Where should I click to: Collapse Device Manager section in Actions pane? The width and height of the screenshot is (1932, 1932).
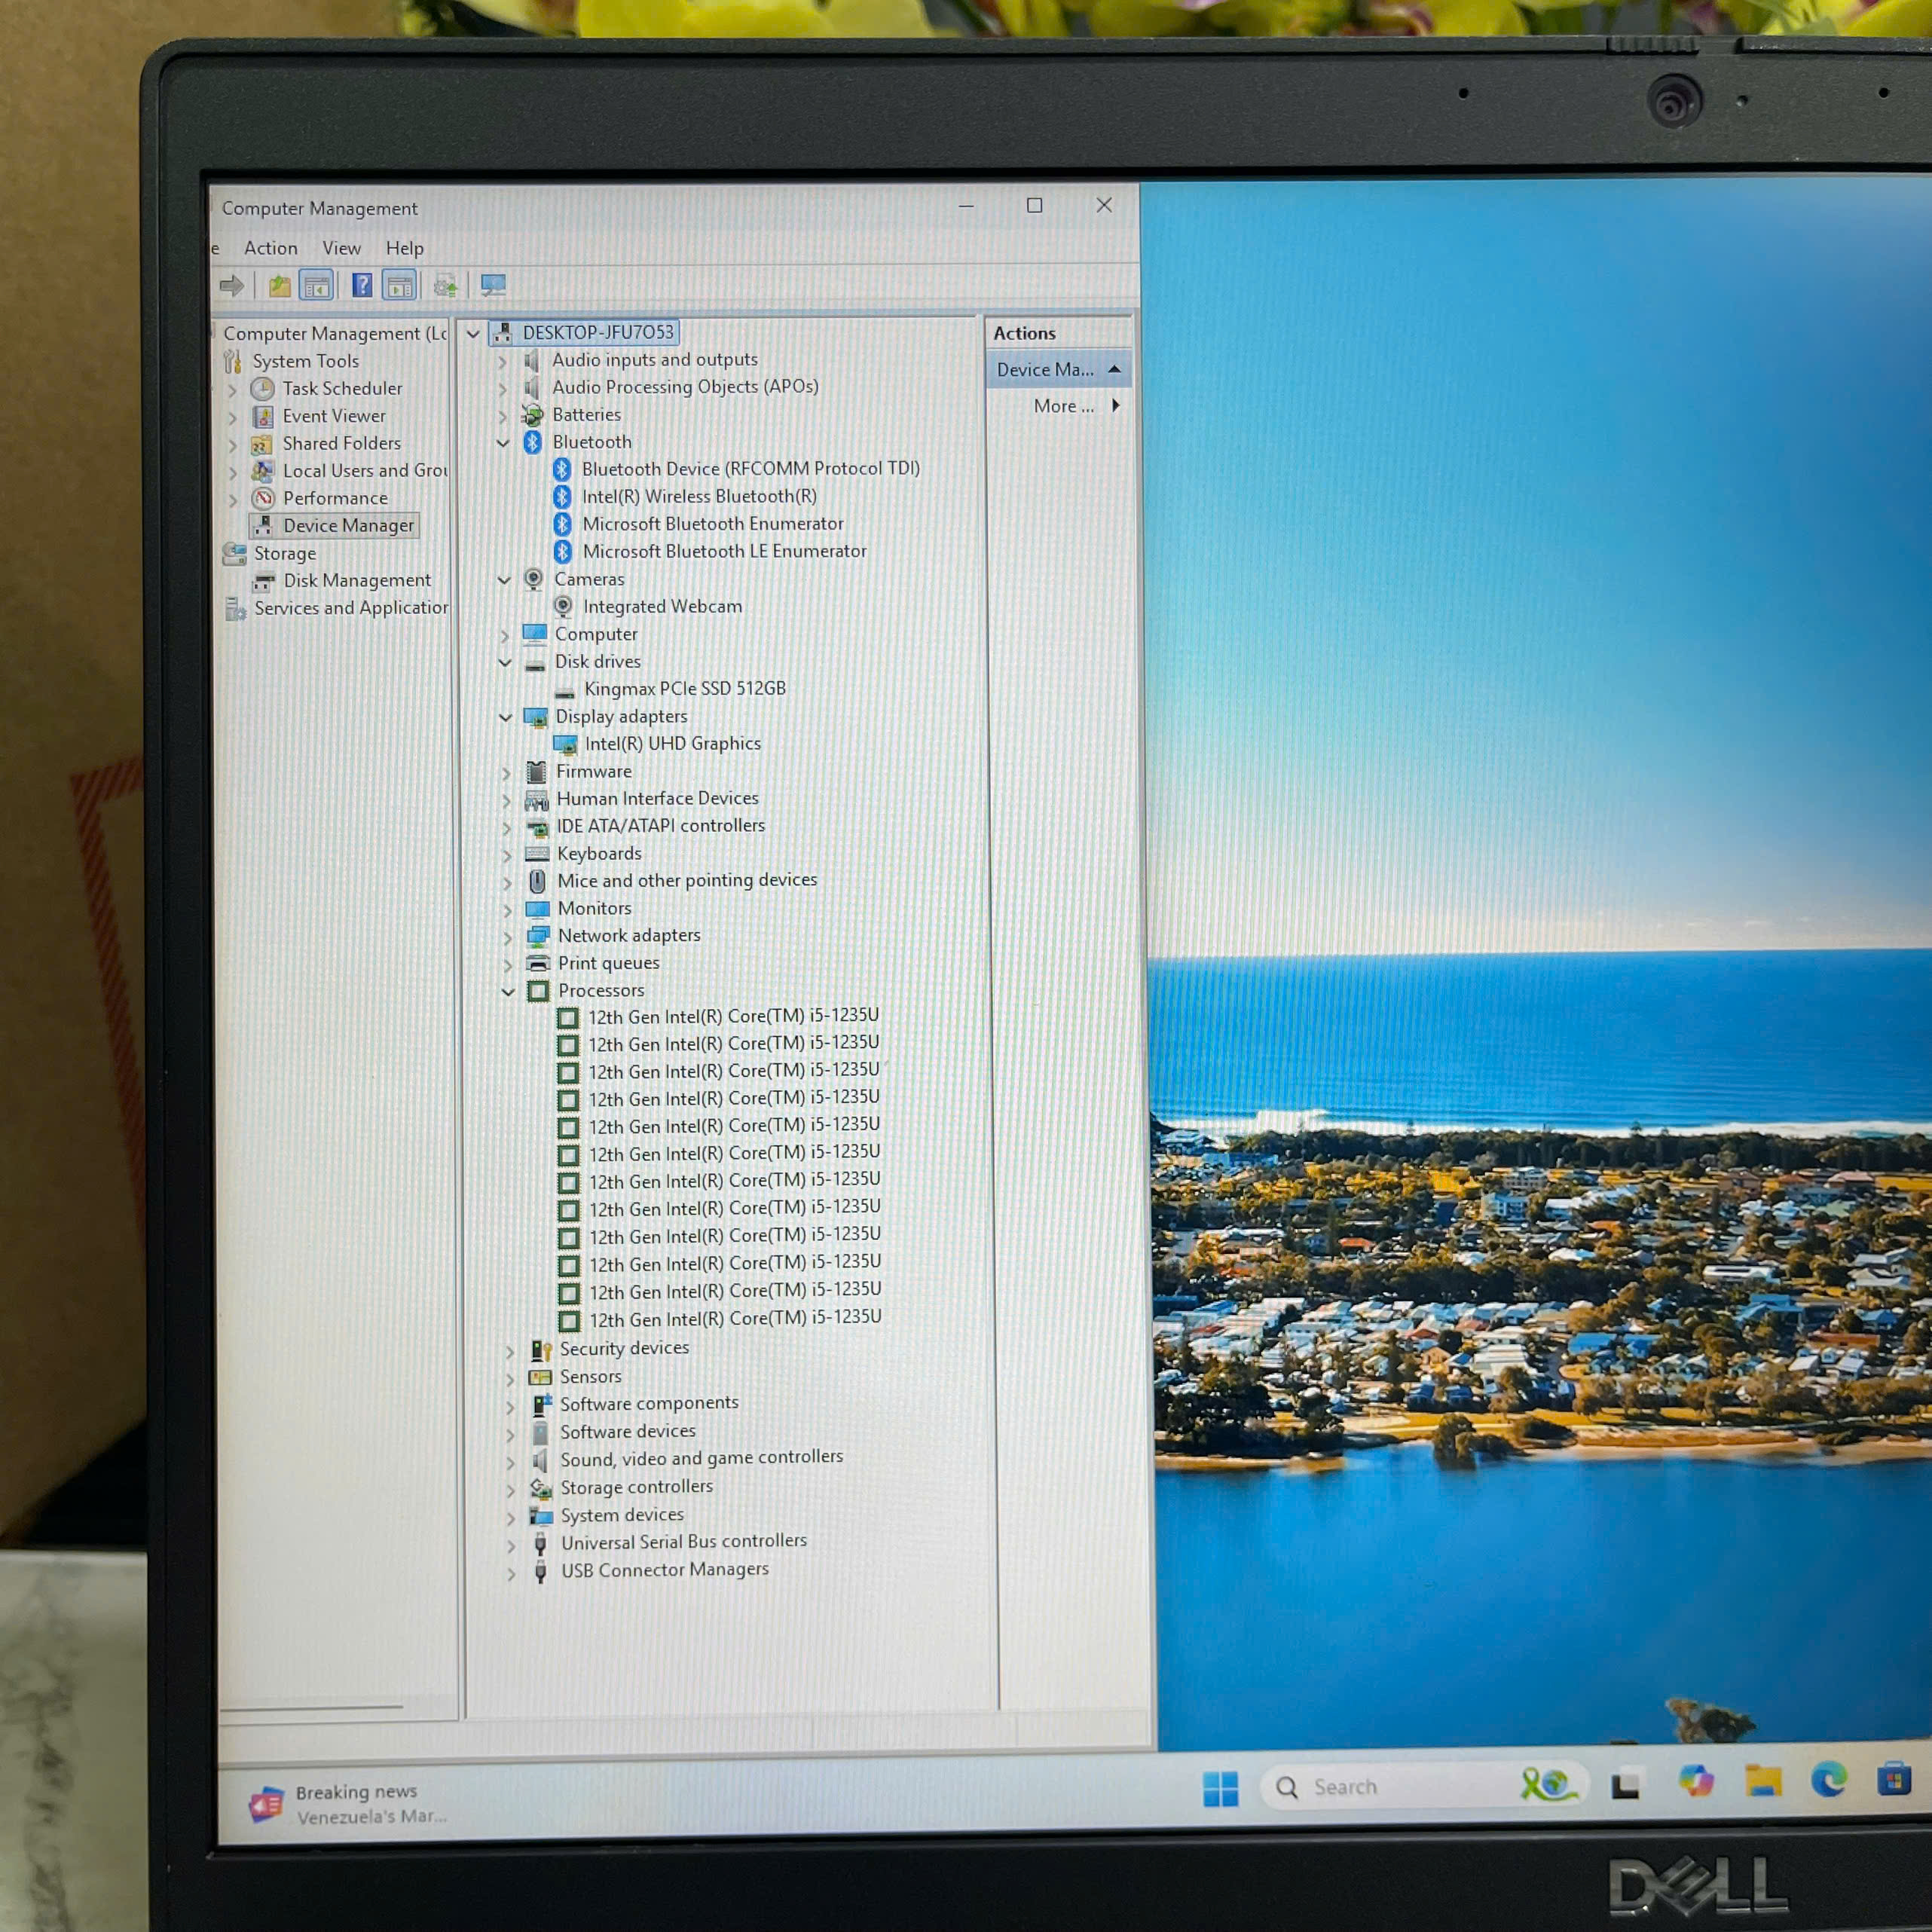1114,370
